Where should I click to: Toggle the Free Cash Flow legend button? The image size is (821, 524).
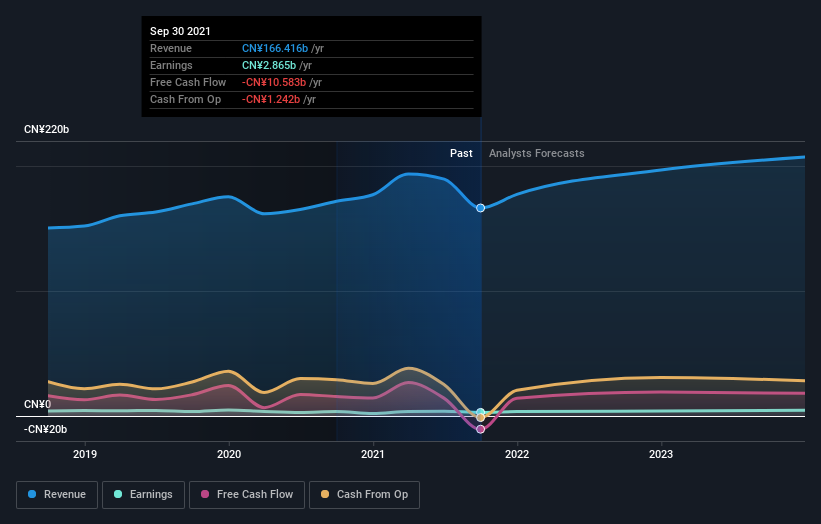point(247,495)
